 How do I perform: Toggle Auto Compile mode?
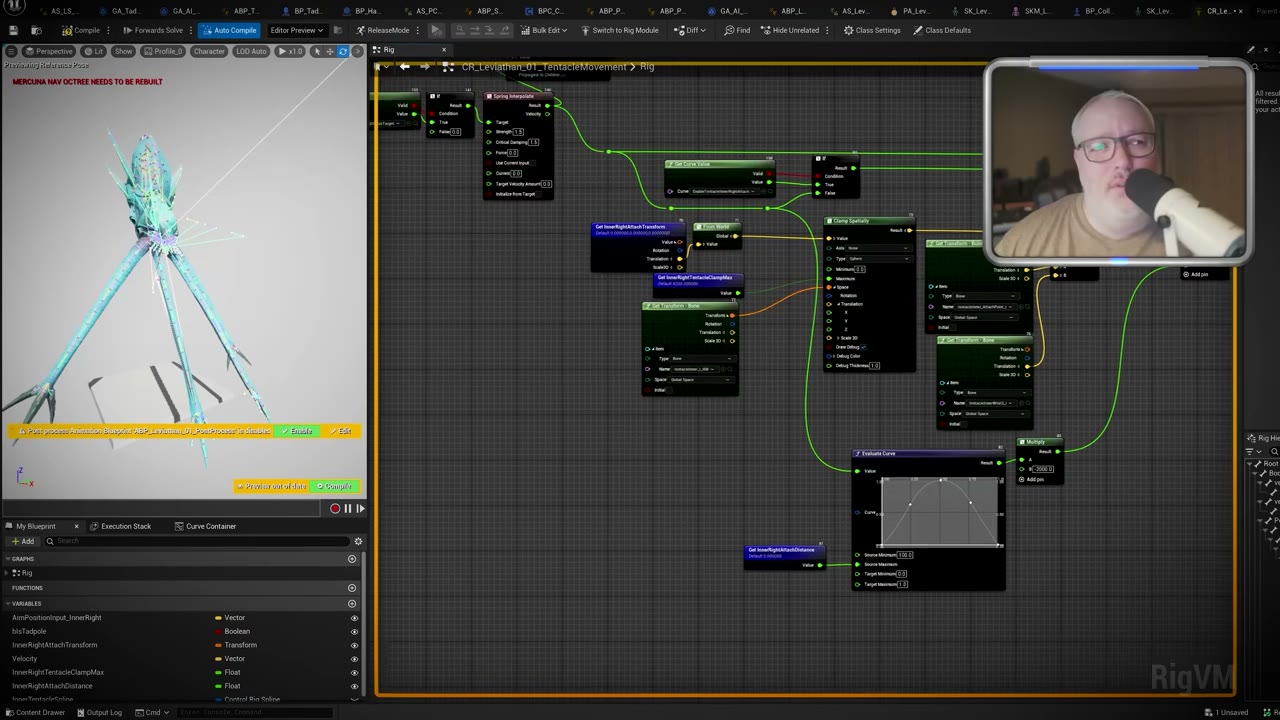tap(229, 30)
